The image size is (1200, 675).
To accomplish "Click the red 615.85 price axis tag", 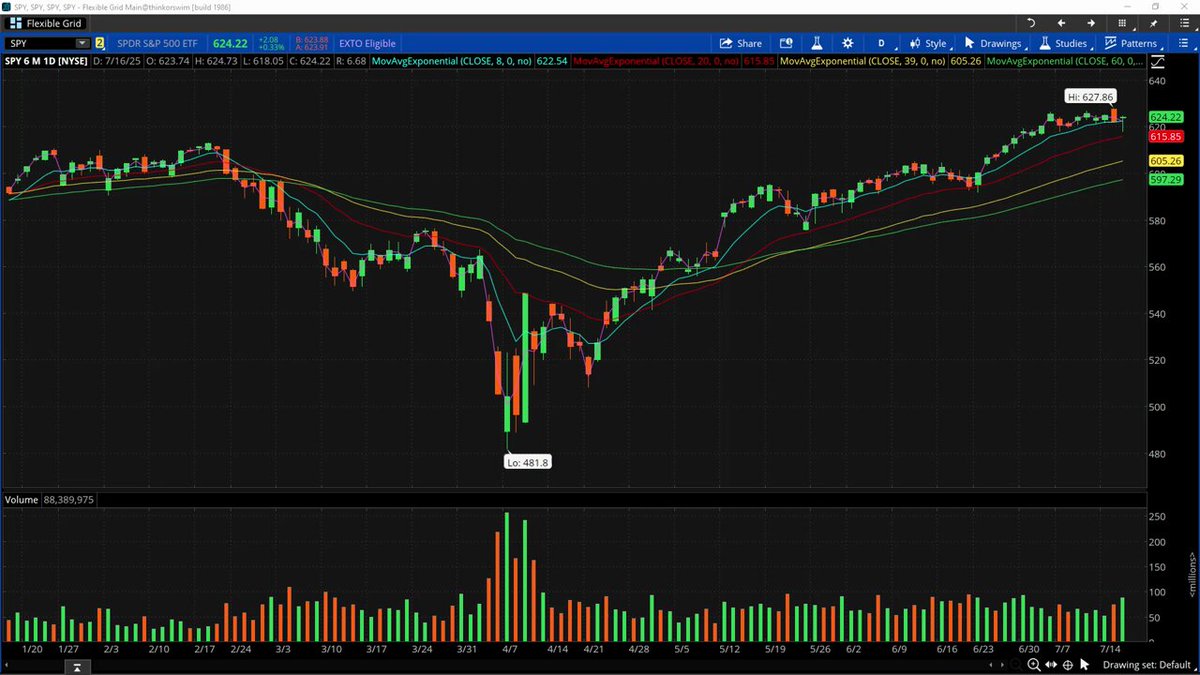I will tap(1166, 137).
